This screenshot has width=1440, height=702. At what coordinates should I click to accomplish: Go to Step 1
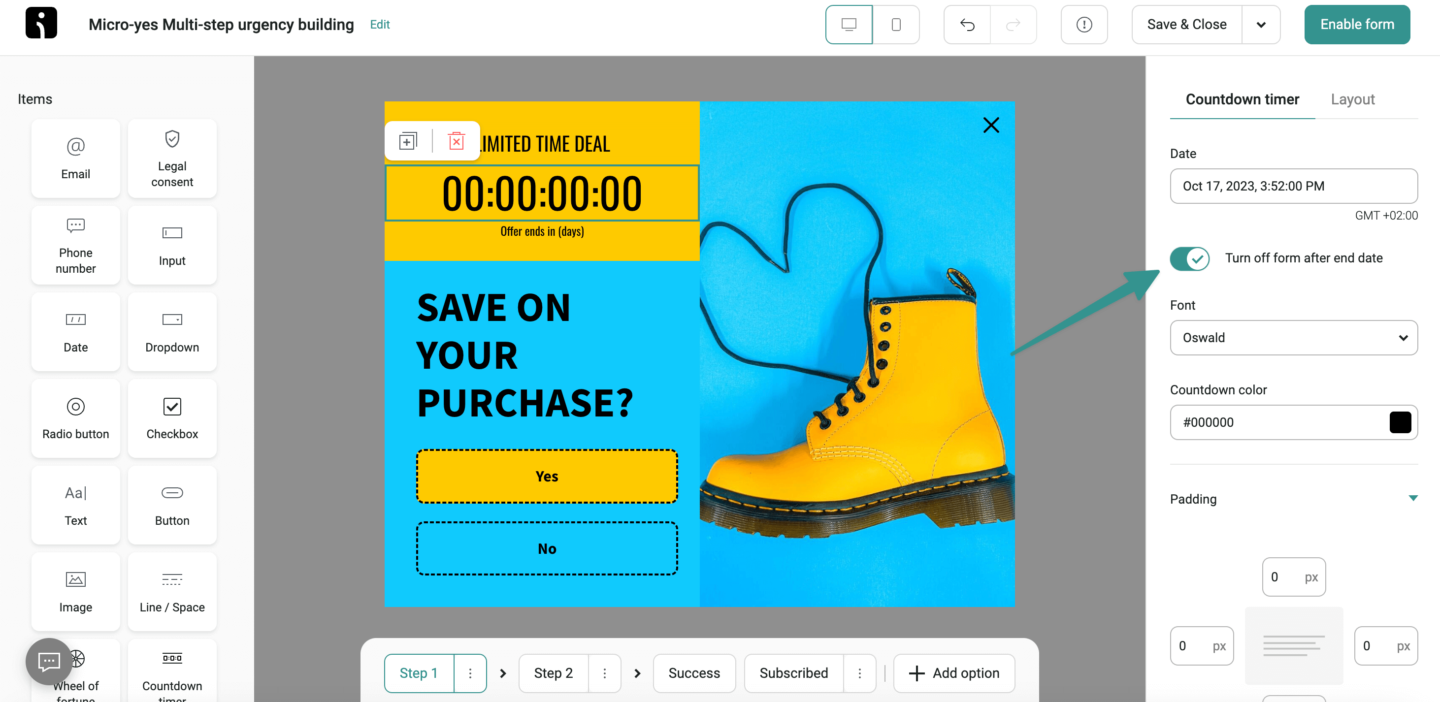(x=419, y=673)
